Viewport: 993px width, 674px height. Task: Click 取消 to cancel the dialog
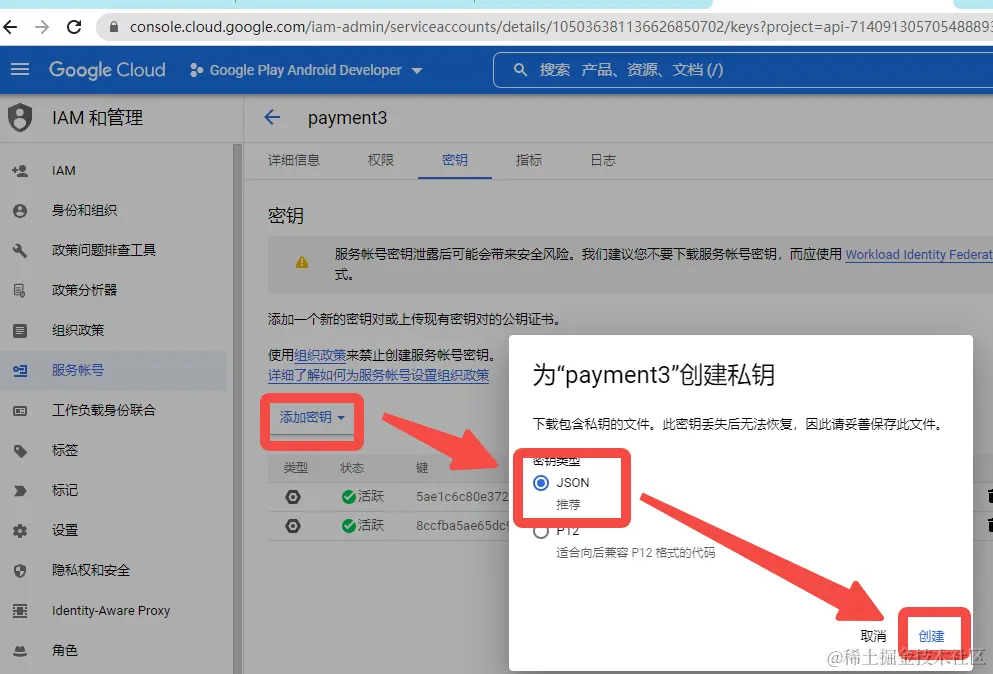(x=873, y=636)
